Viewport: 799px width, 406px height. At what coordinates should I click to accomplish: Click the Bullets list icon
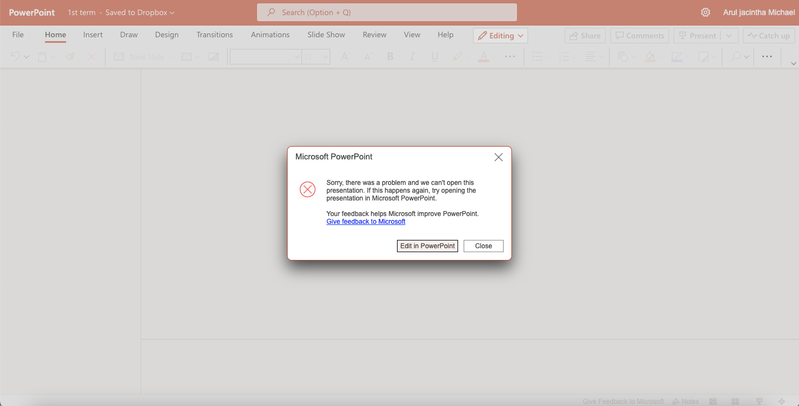(537, 57)
